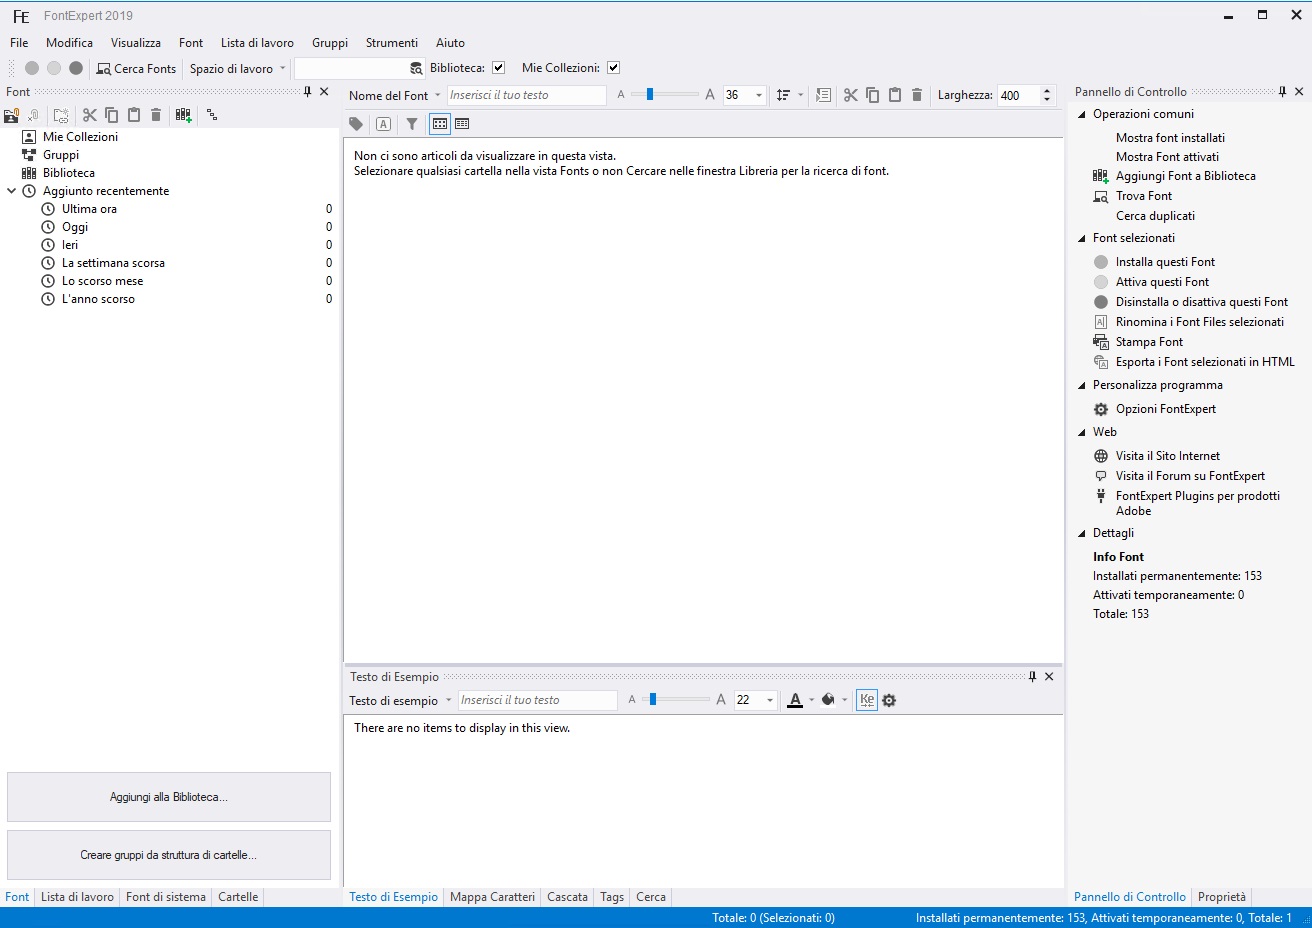
Task: Click the filter funnel icon
Action: tap(412, 124)
